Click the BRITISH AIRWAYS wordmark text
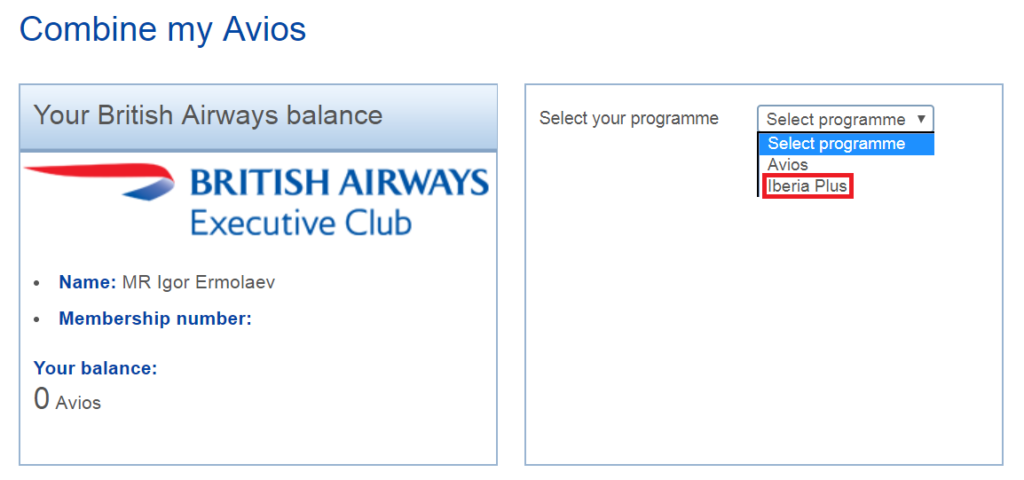Screen dimensions: 1024x480 339,183
